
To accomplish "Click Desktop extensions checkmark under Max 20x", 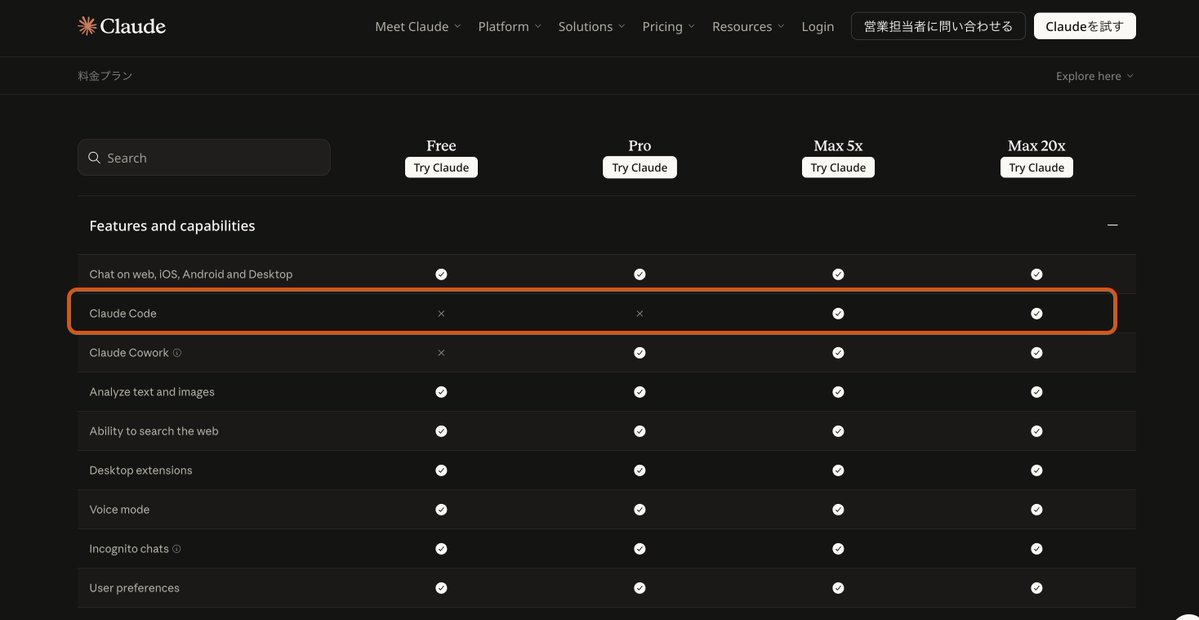I will point(1036,470).
